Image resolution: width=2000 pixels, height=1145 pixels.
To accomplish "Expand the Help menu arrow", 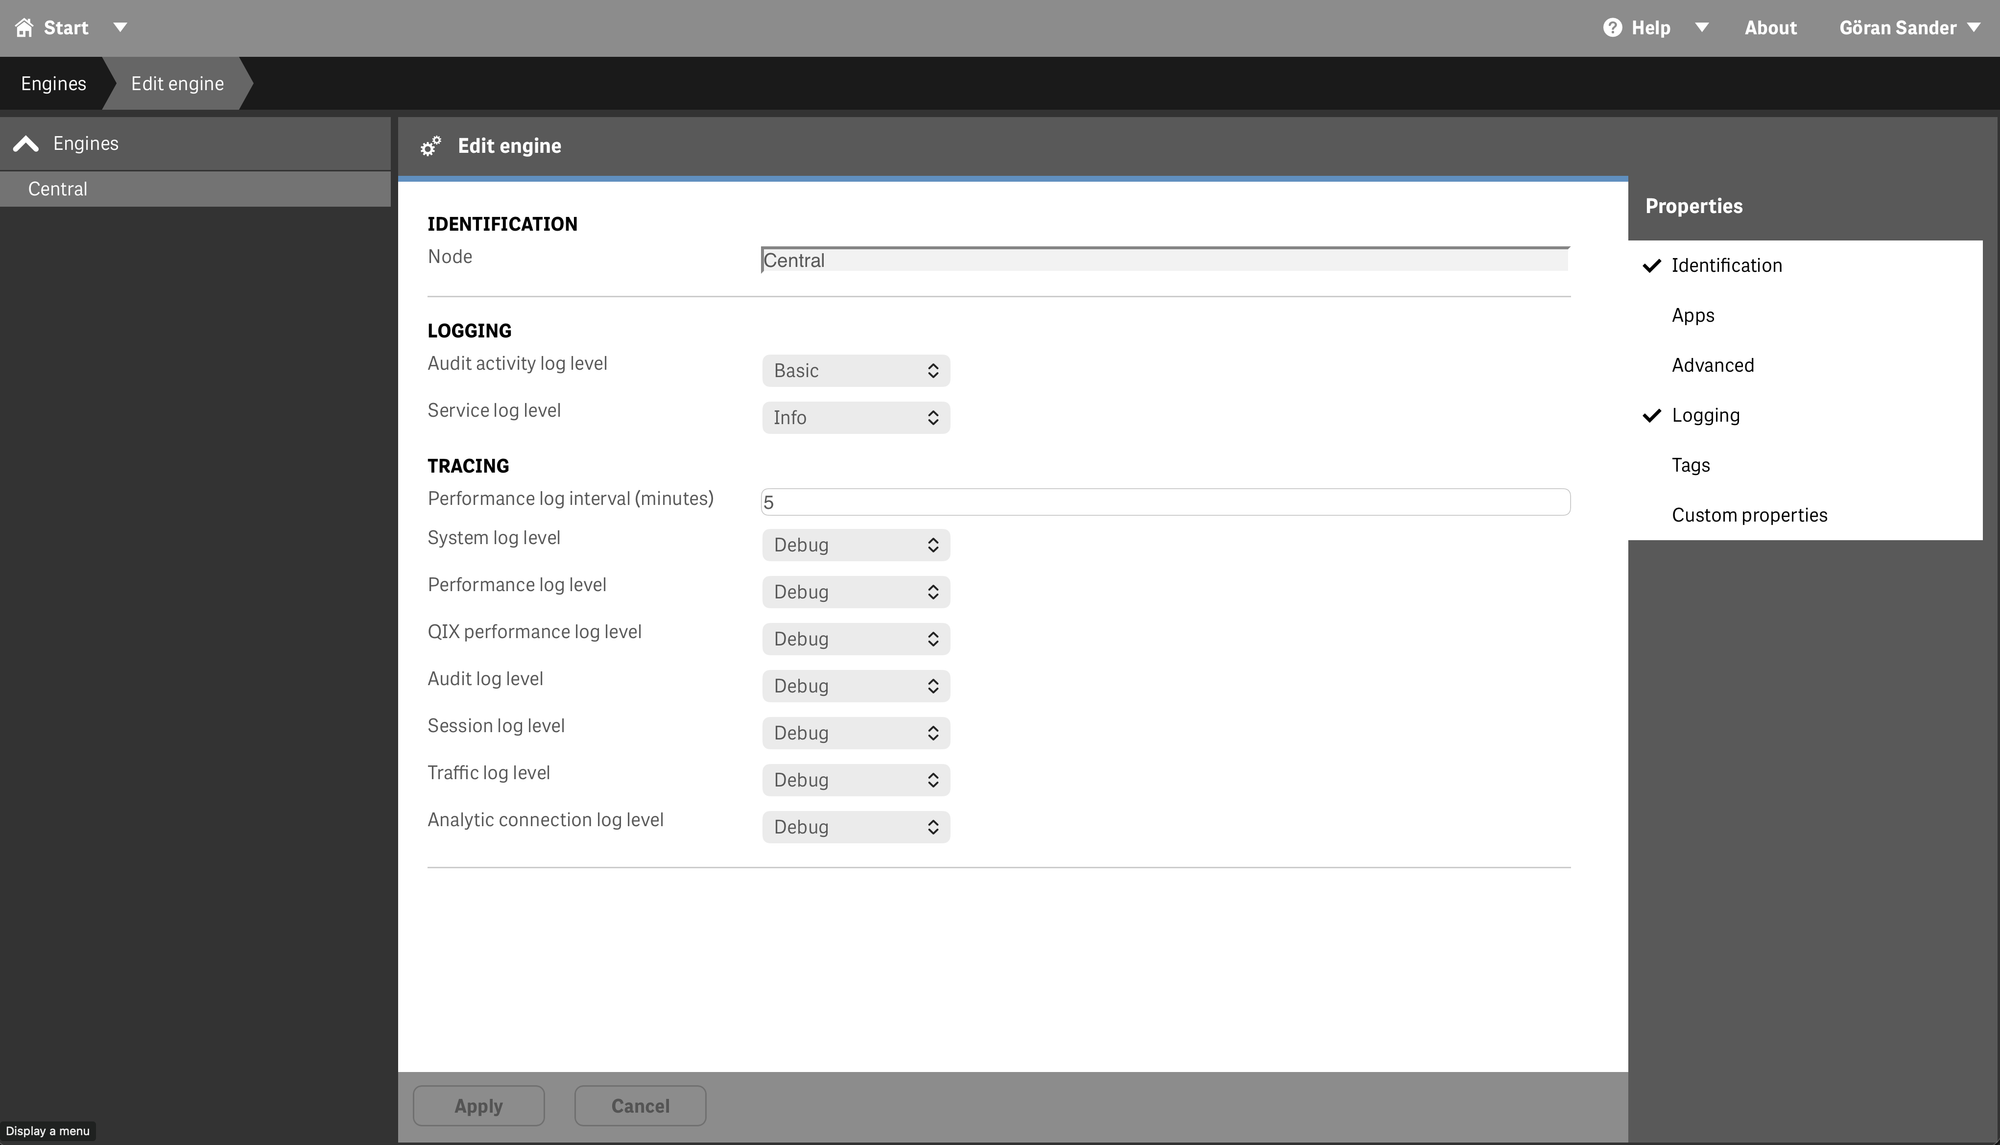I will tap(1701, 28).
